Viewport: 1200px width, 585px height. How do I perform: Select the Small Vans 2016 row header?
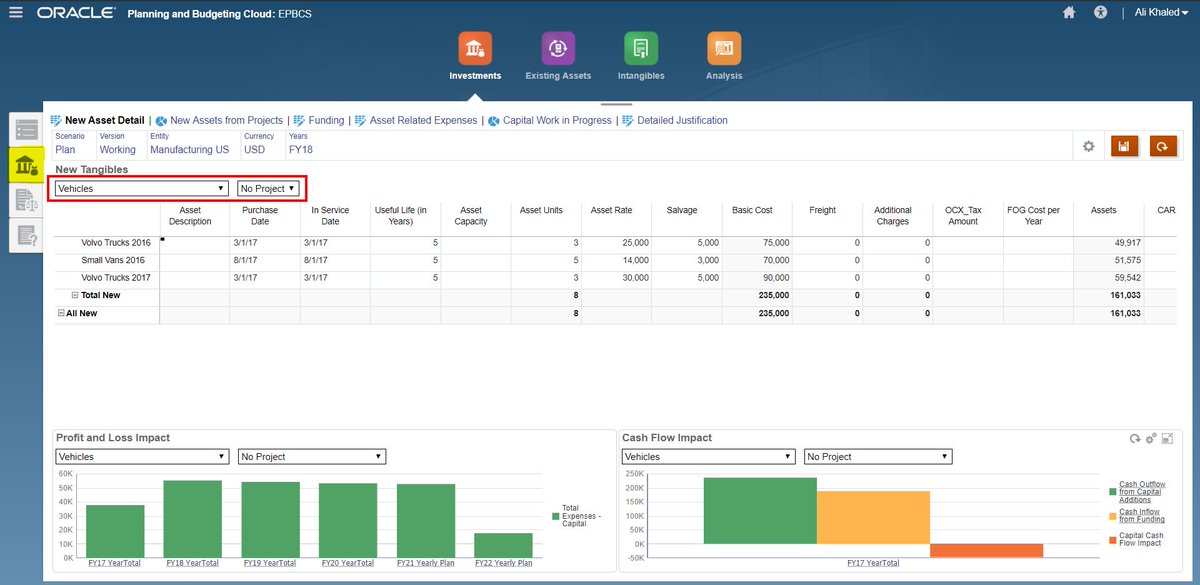click(x=106, y=260)
